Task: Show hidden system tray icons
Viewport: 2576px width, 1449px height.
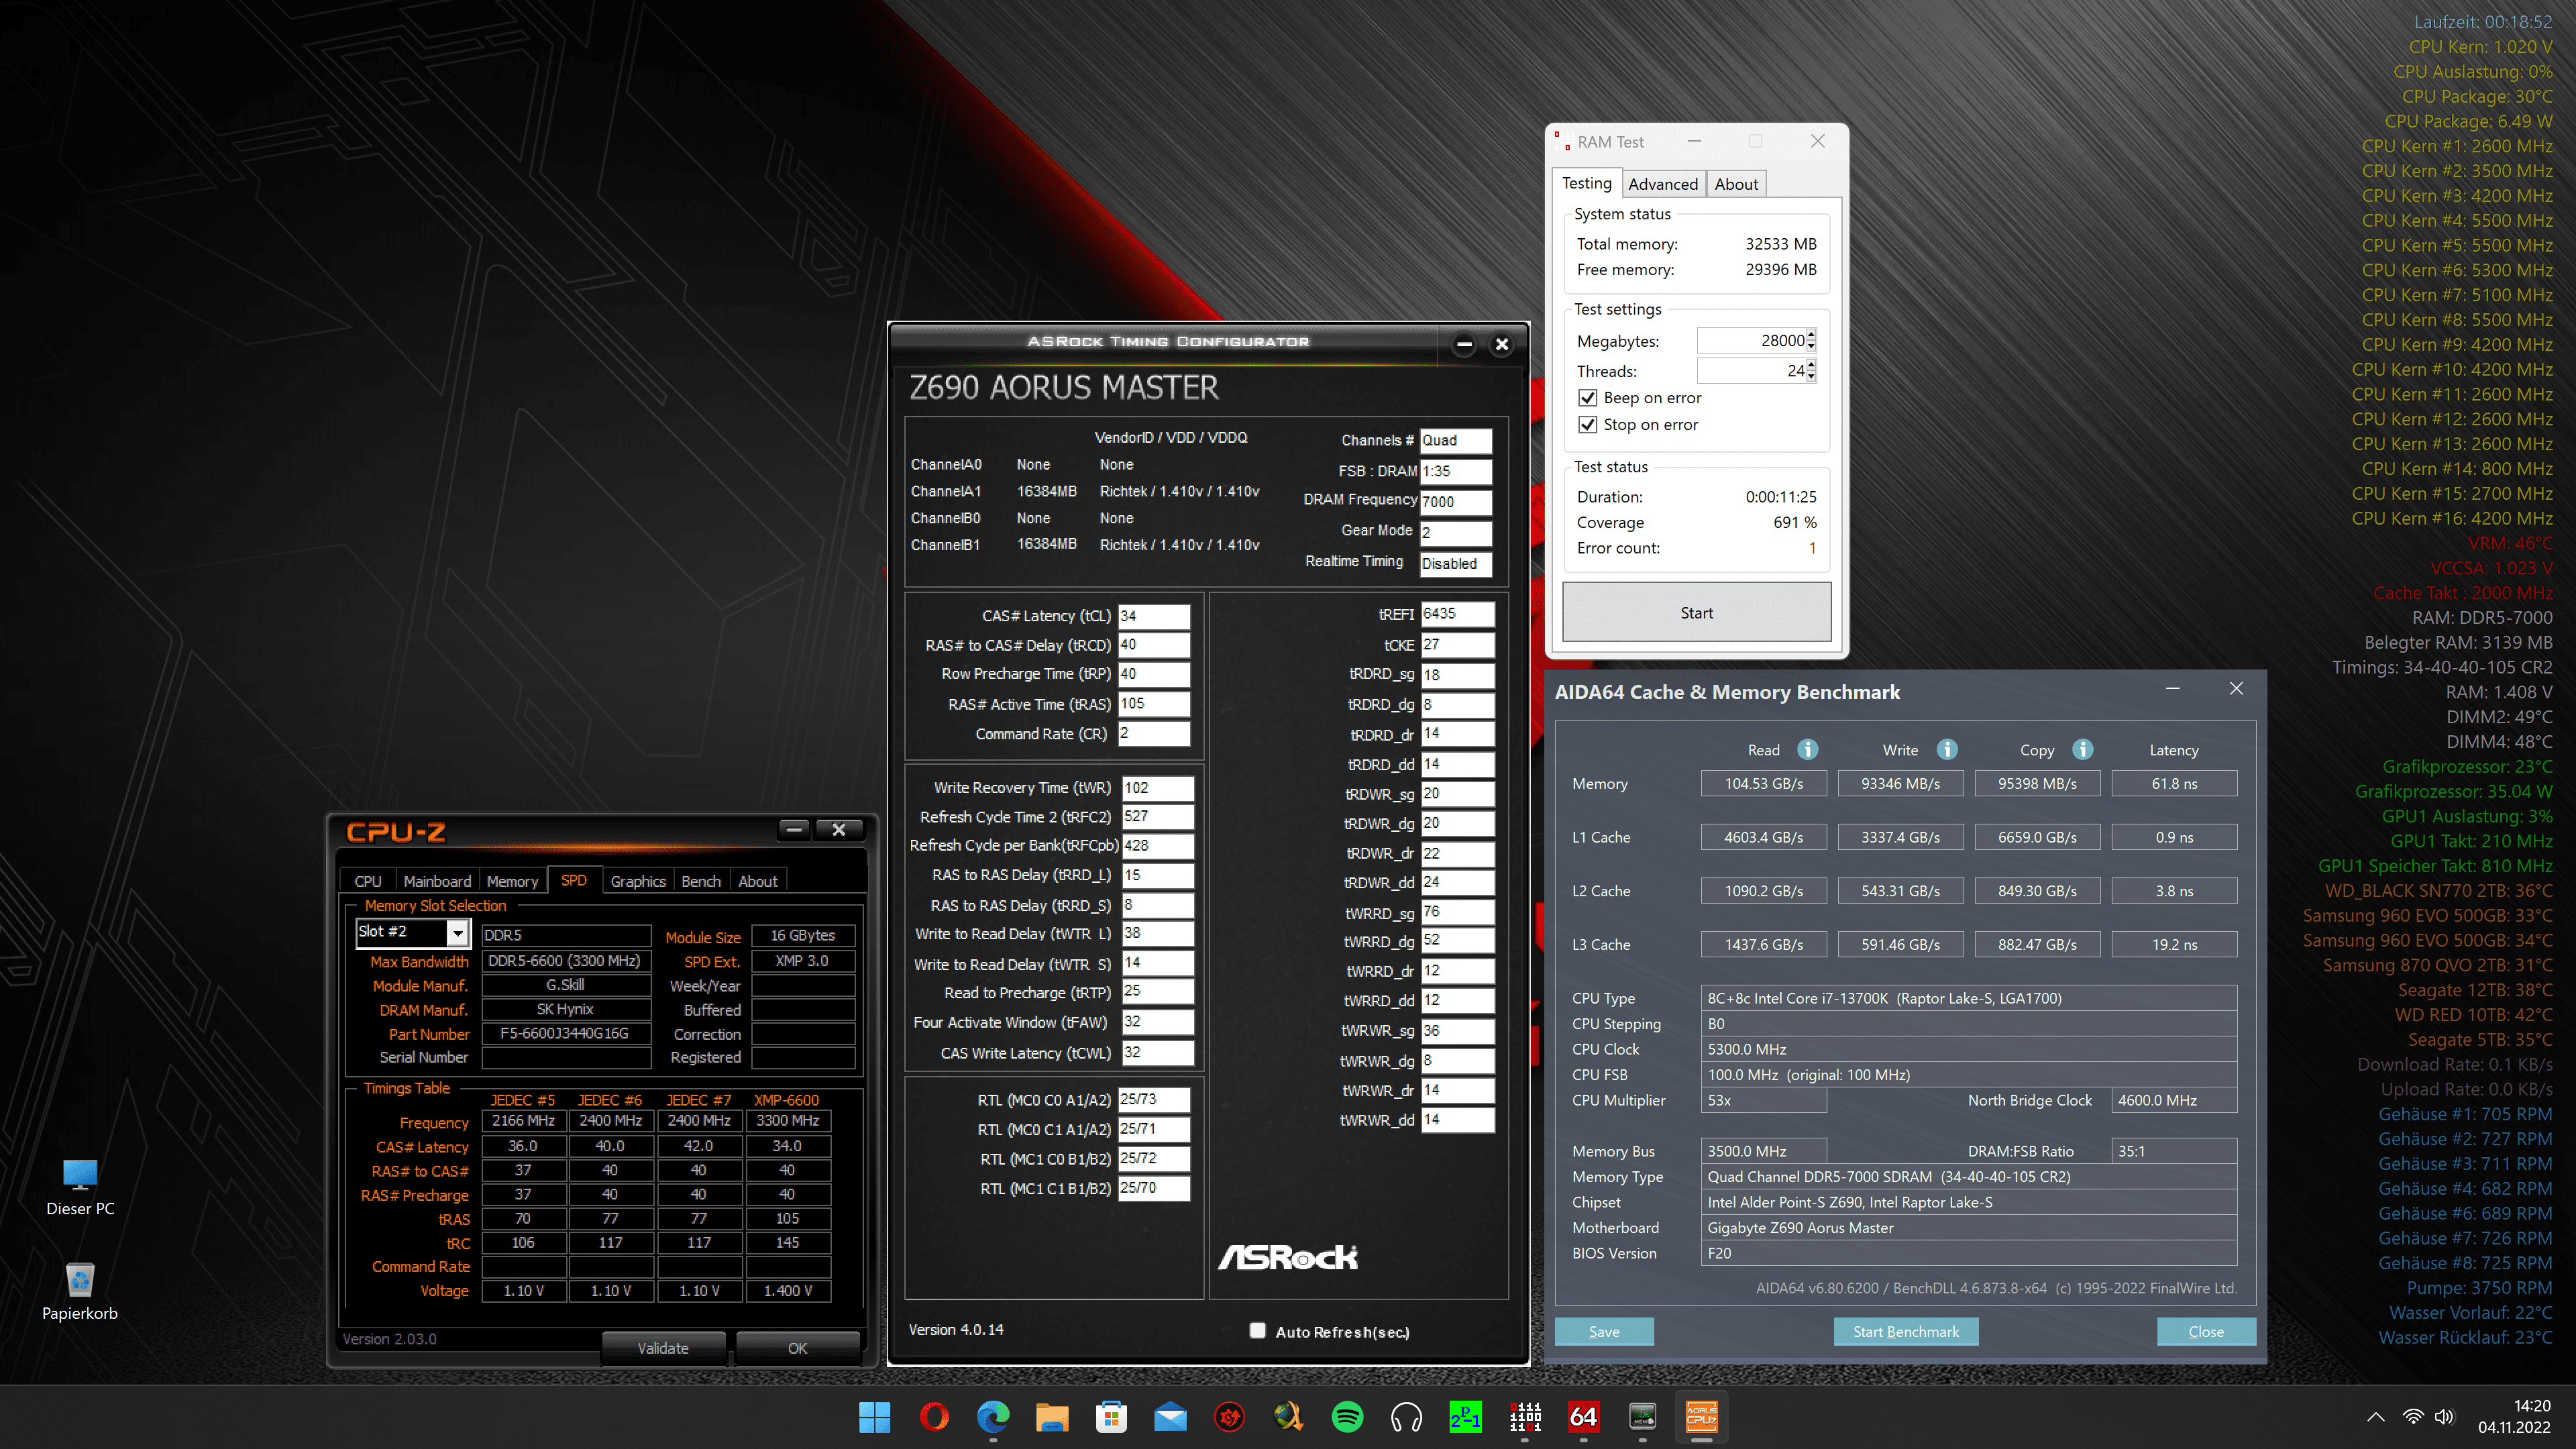Action: 2376,1417
